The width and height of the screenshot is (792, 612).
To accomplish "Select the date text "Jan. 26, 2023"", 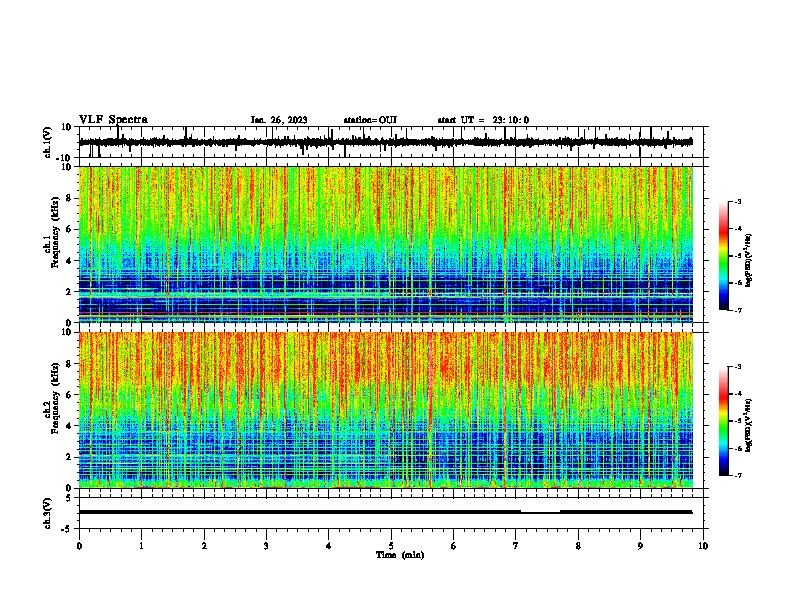I will coord(279,120).
